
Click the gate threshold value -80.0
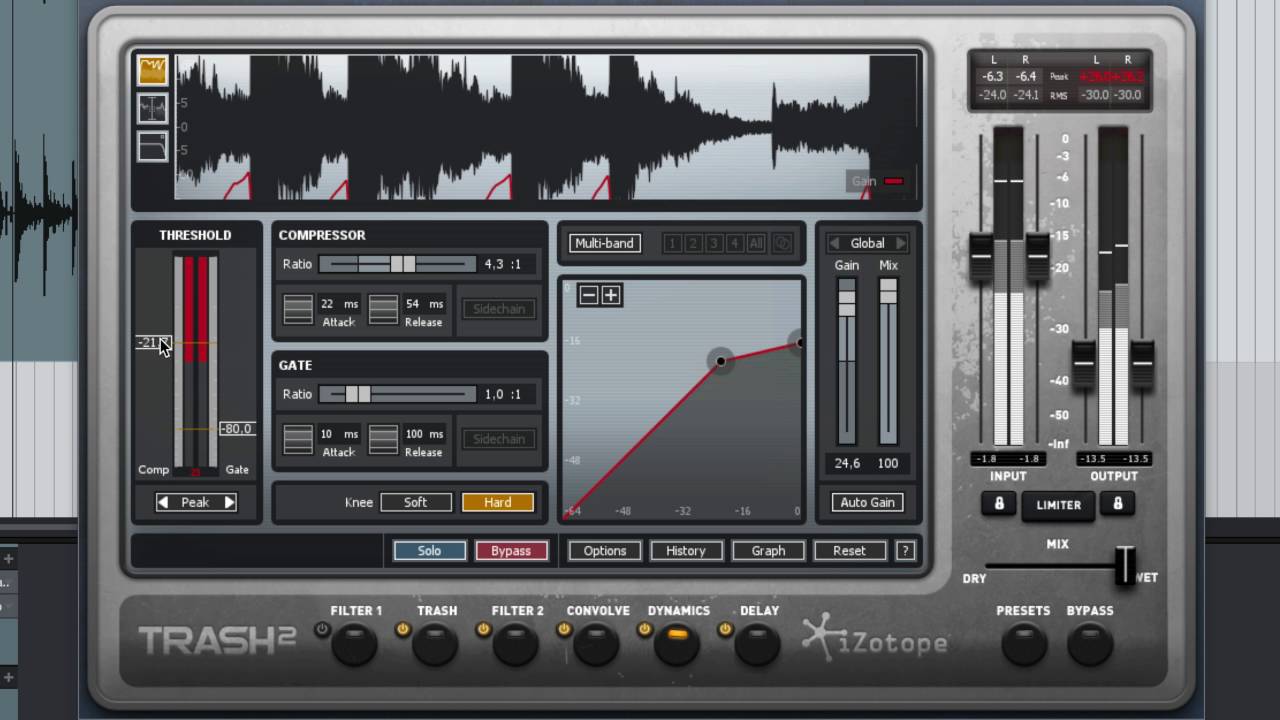237,429
